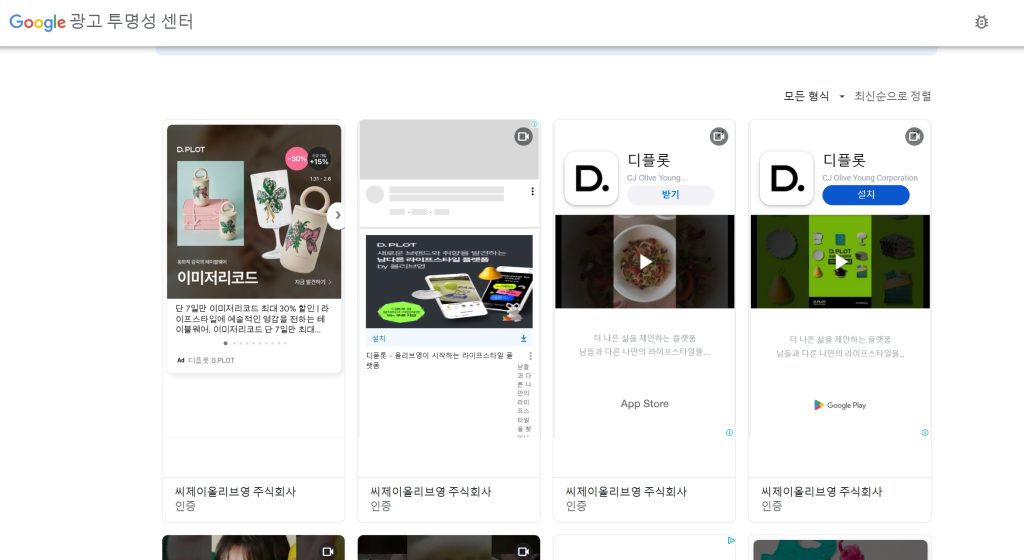The height and width of the screenshot is (560, 1024).
Task: Click AdChoices icon on bottom-row blank card
Action: tap(731, 540)
